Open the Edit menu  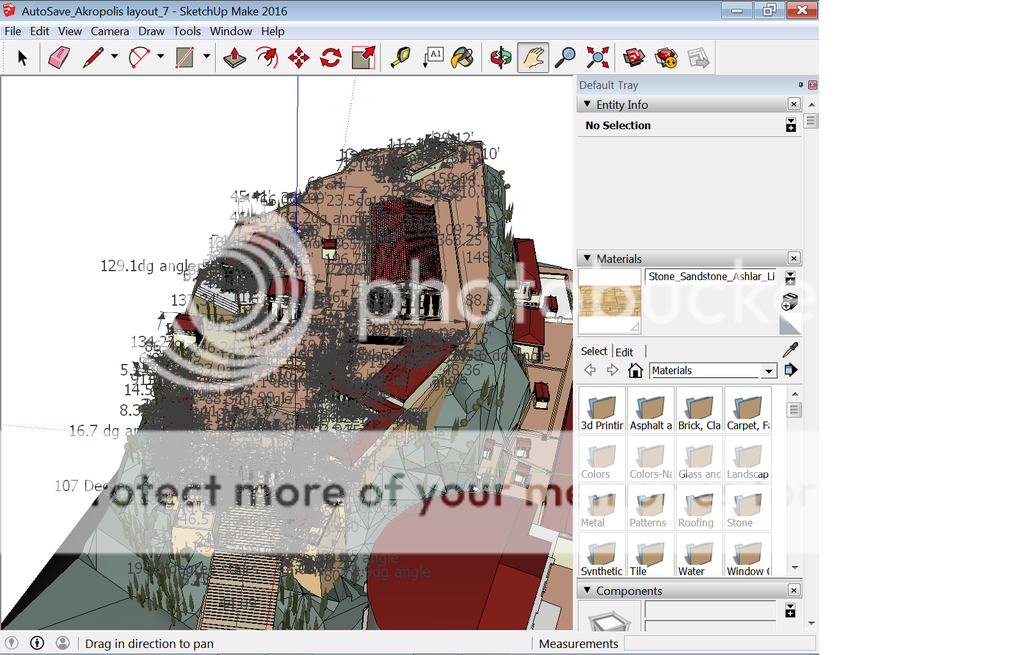click(x=39, y=31)
